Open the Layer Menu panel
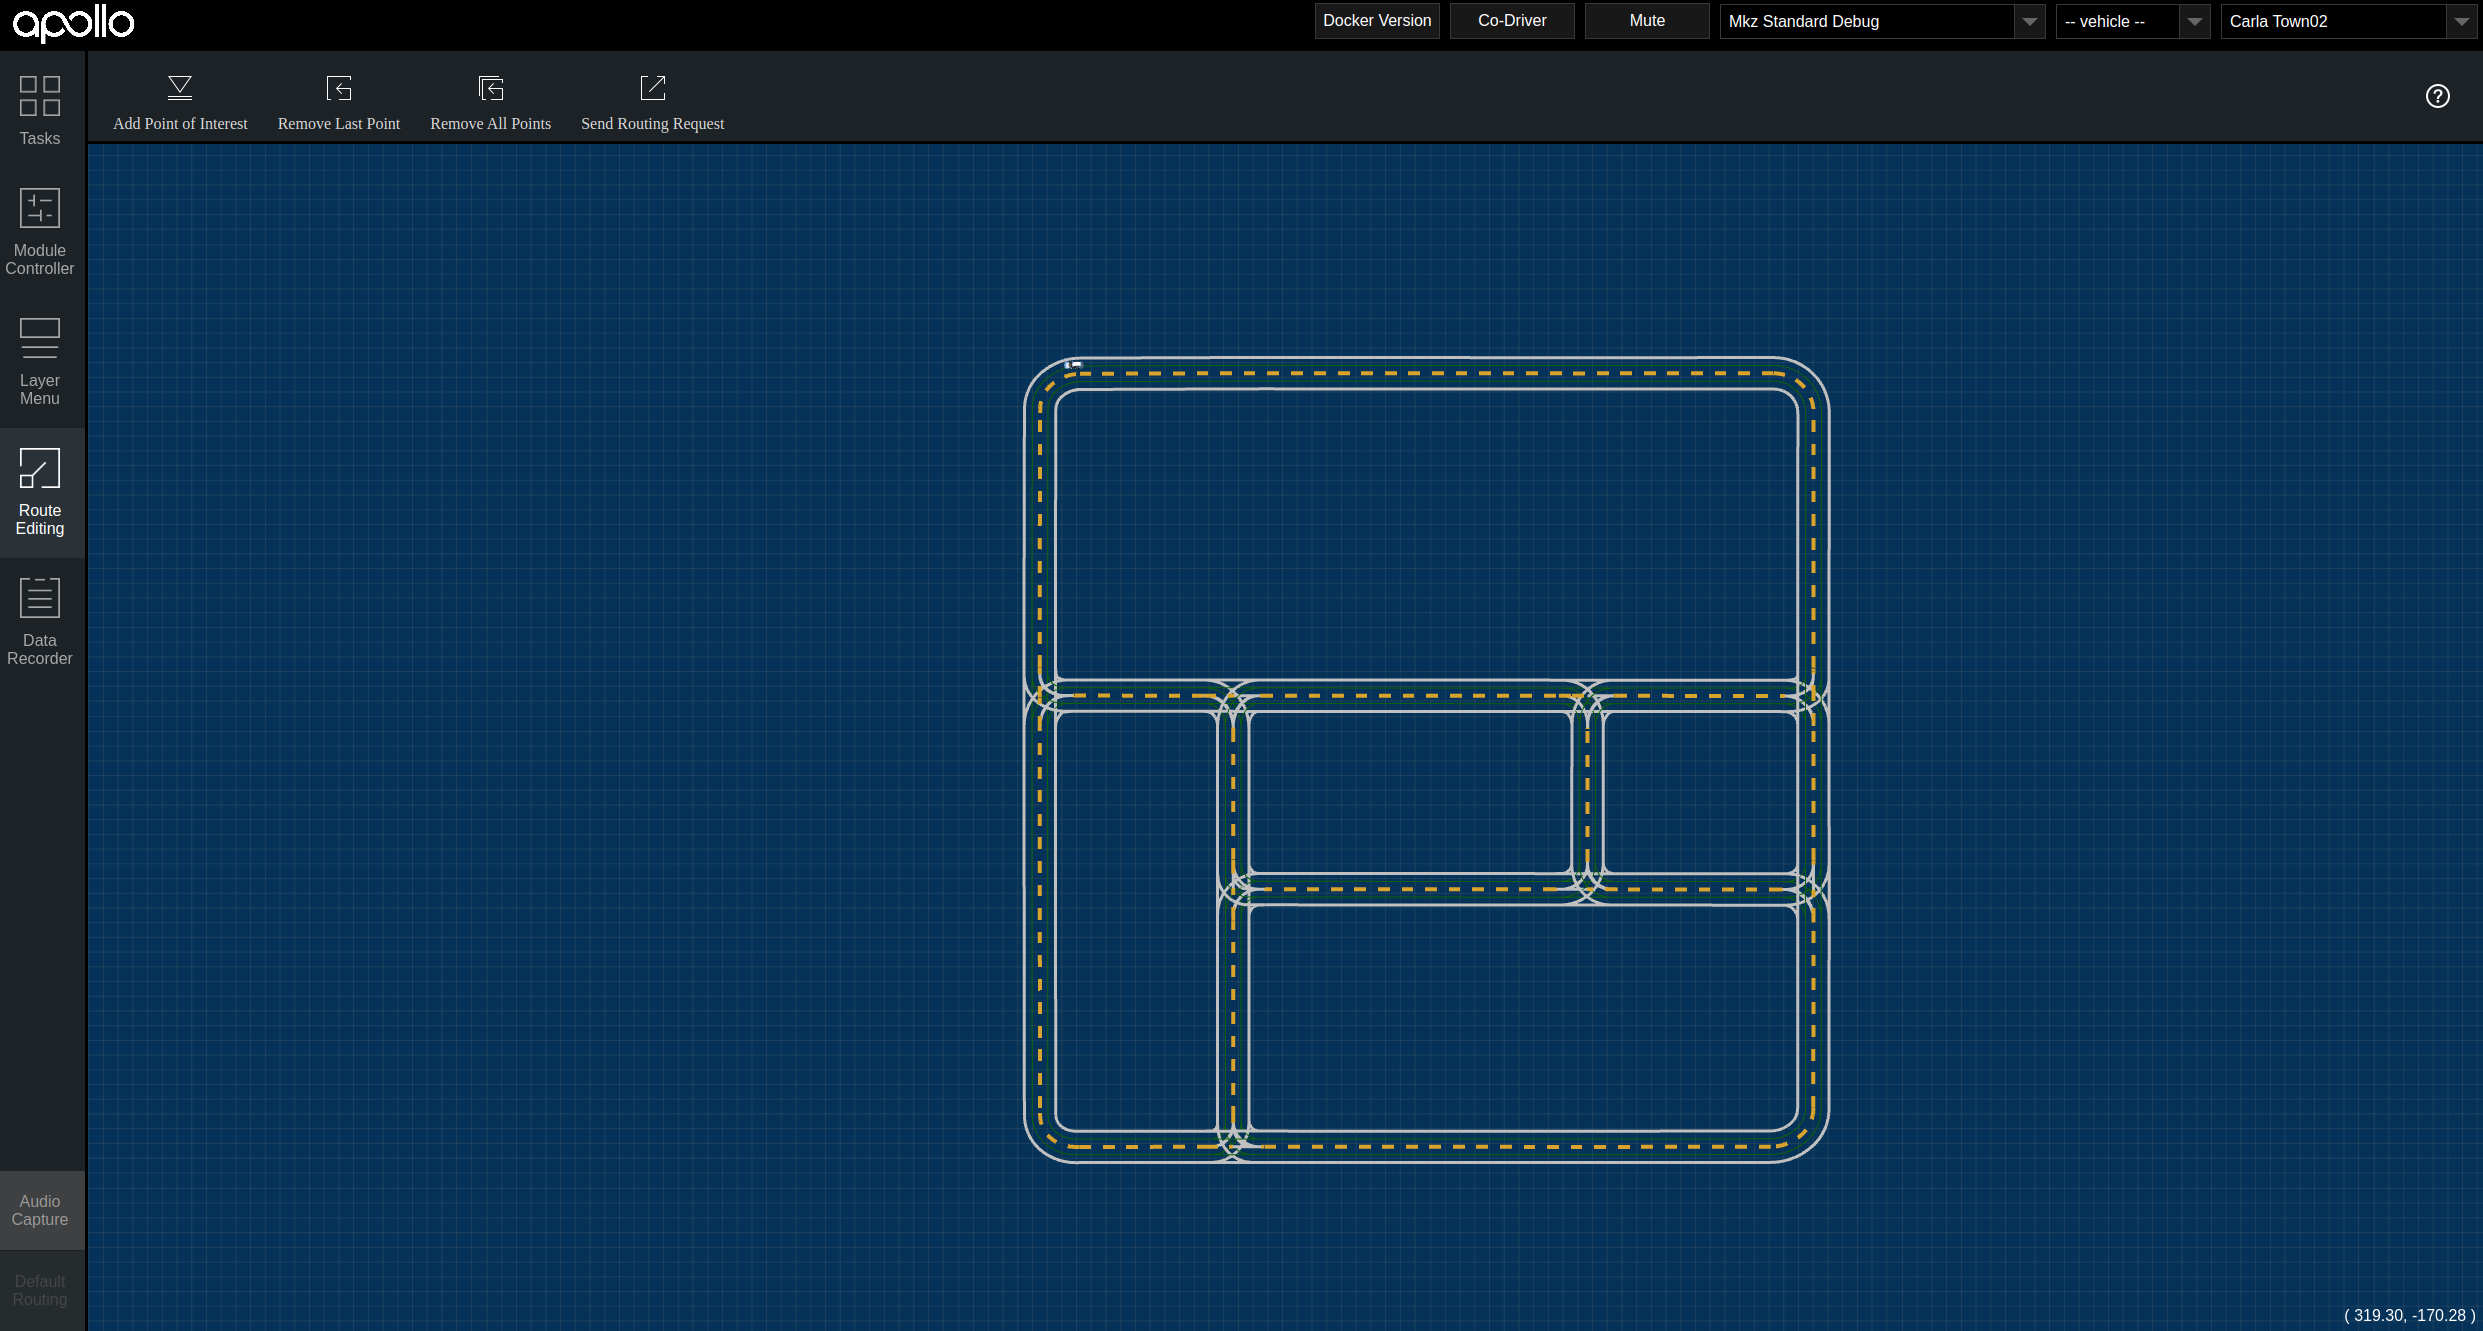The image size is (2483, 1331). 40,361
